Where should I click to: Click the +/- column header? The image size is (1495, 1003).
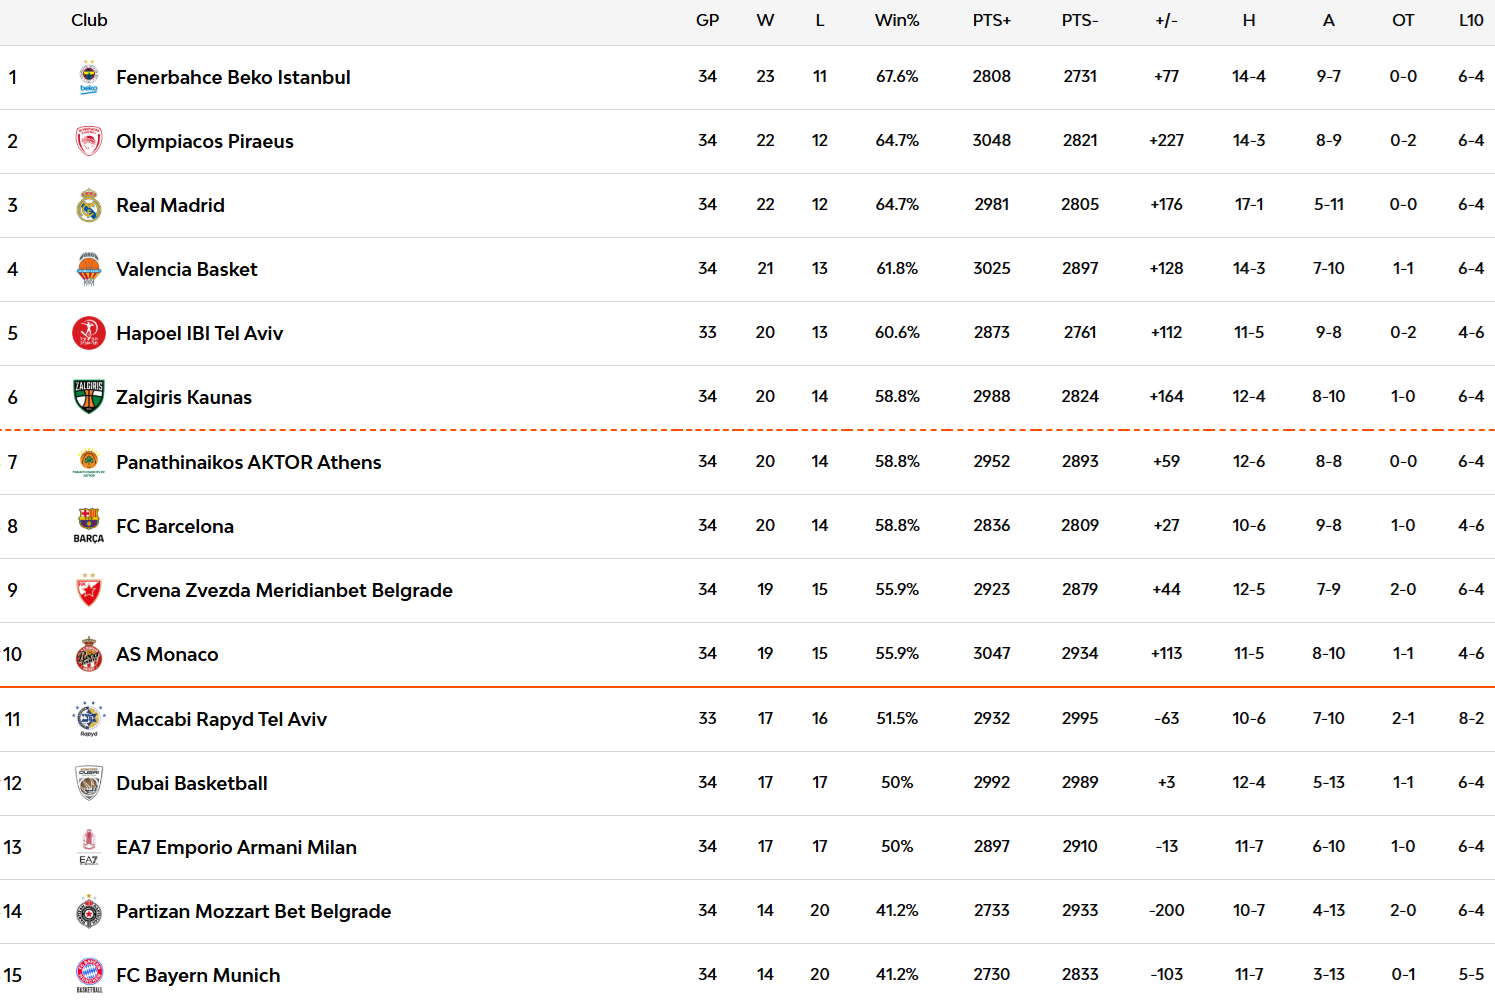1166,20
